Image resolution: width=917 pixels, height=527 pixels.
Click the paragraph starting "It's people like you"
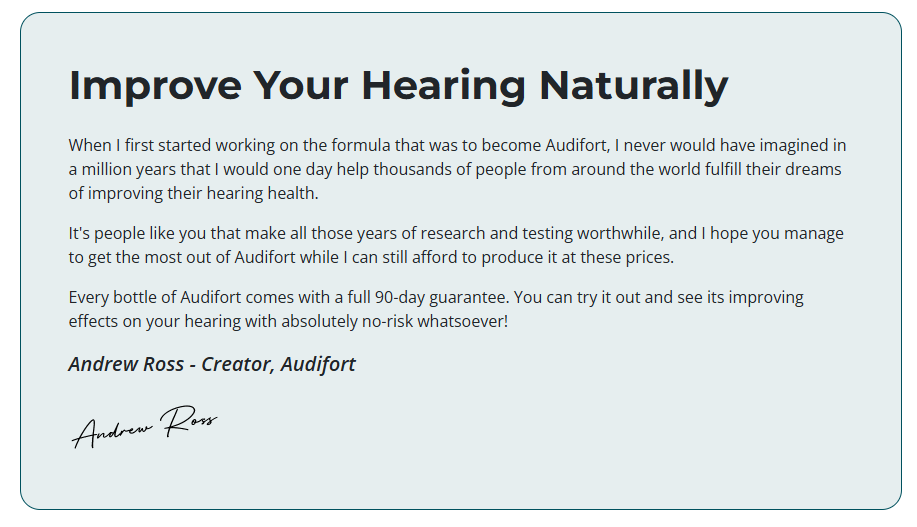pos(456,245)
